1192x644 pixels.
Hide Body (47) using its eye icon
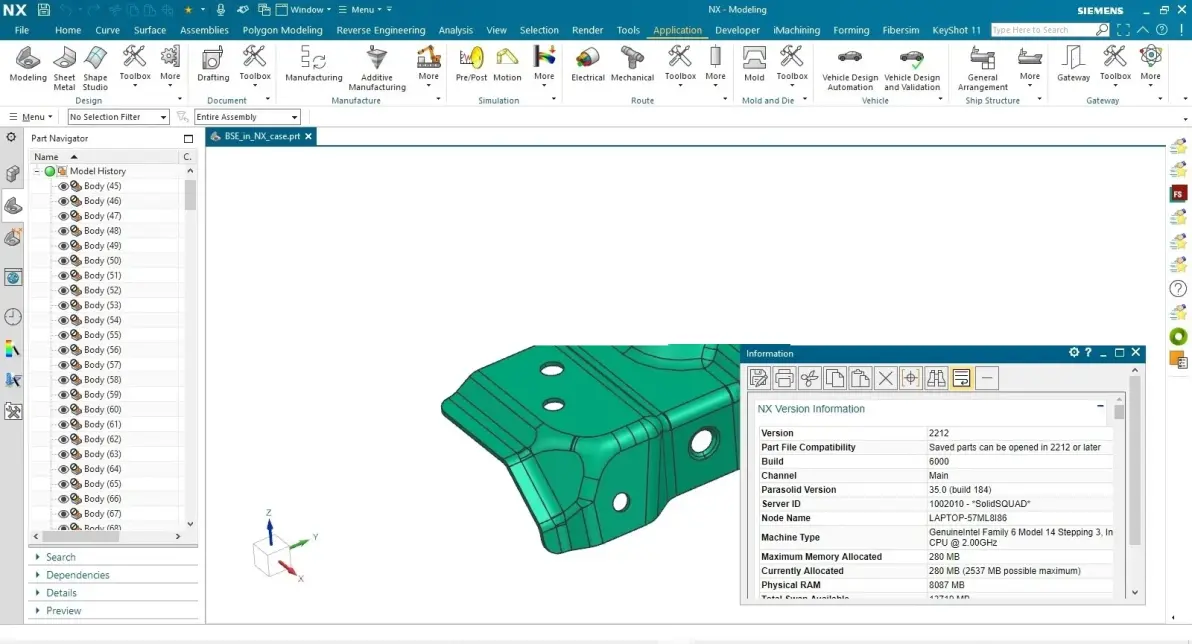point(63,216)
